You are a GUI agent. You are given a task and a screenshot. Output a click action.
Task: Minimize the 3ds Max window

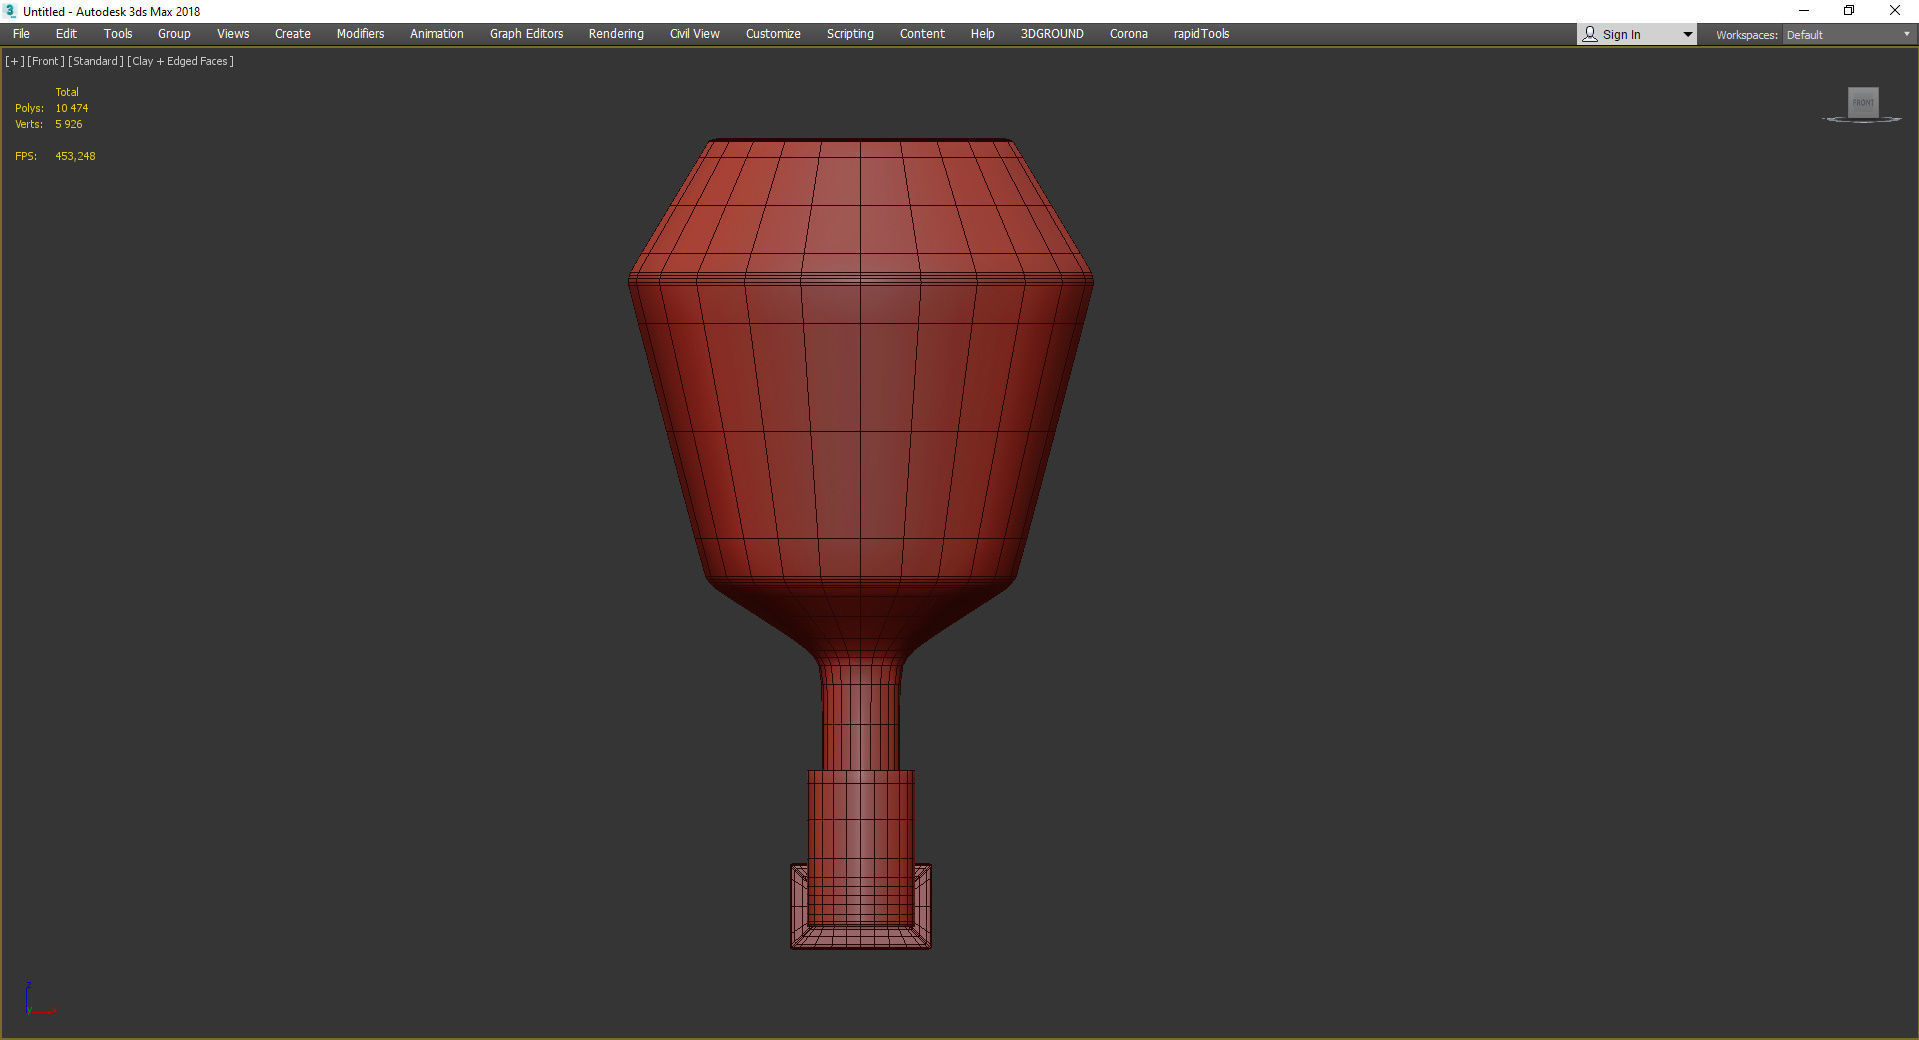point(1804,11)
